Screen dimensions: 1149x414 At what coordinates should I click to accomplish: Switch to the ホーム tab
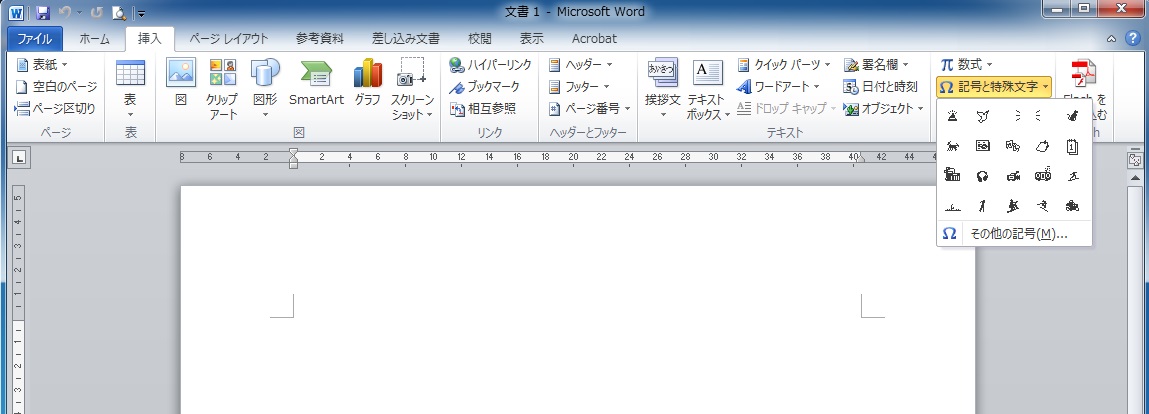point(94,39)
